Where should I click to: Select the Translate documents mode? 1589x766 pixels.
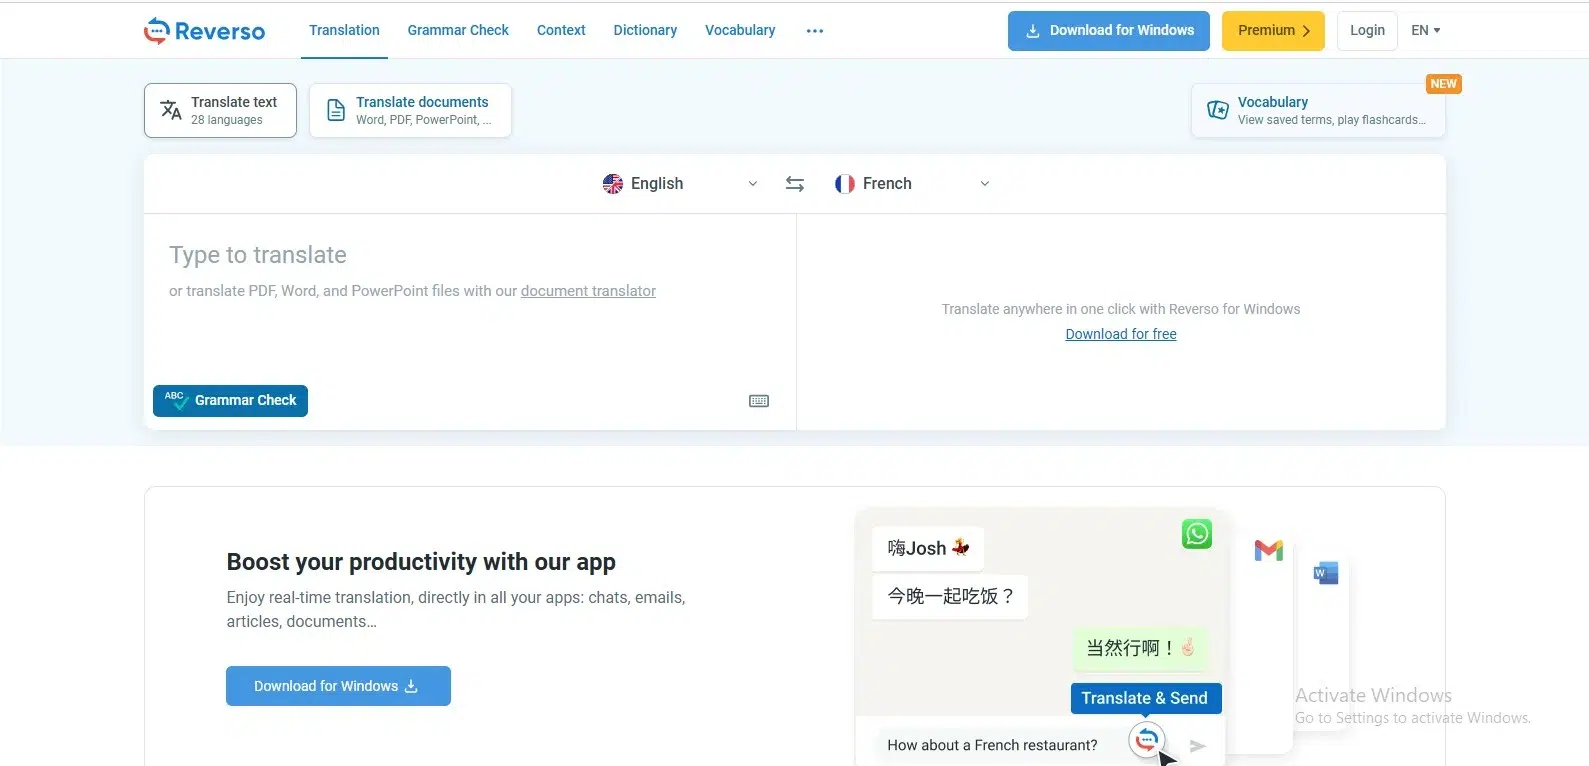(x=410, y=110)
